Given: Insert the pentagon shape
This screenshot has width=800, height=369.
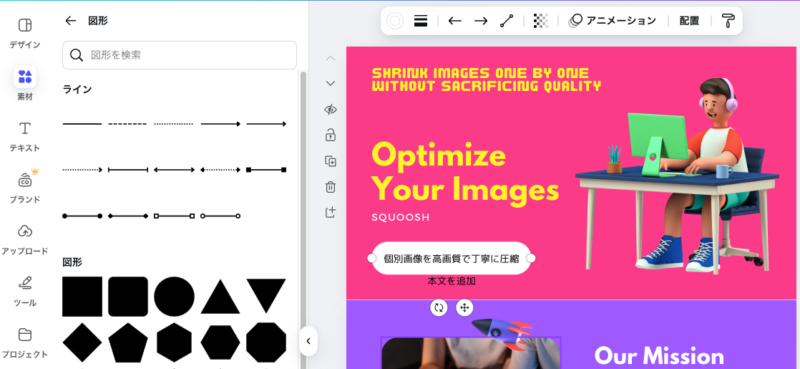Looking at the screenshot, I should 128,342.
